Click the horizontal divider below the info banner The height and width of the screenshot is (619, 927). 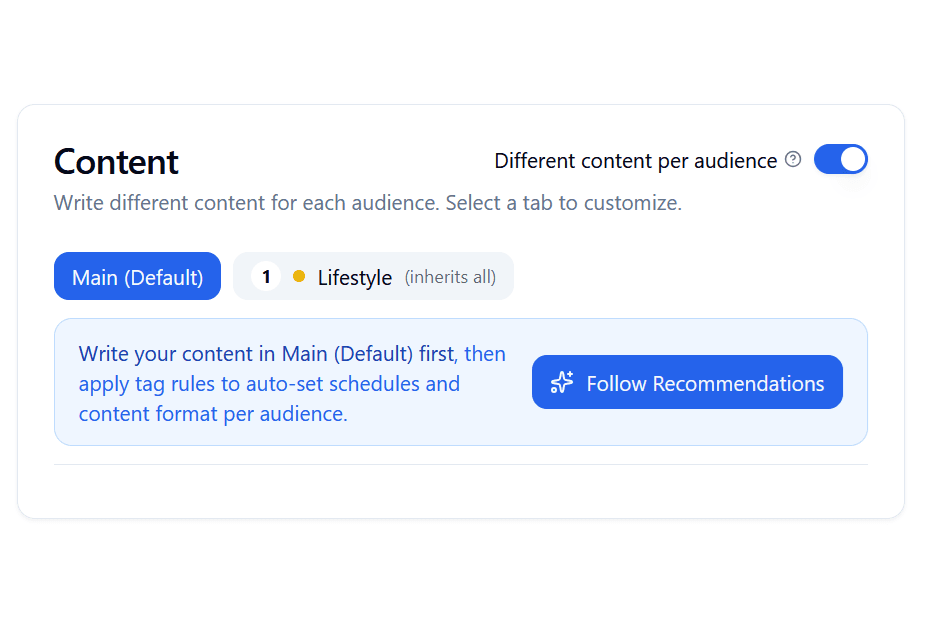460,465
